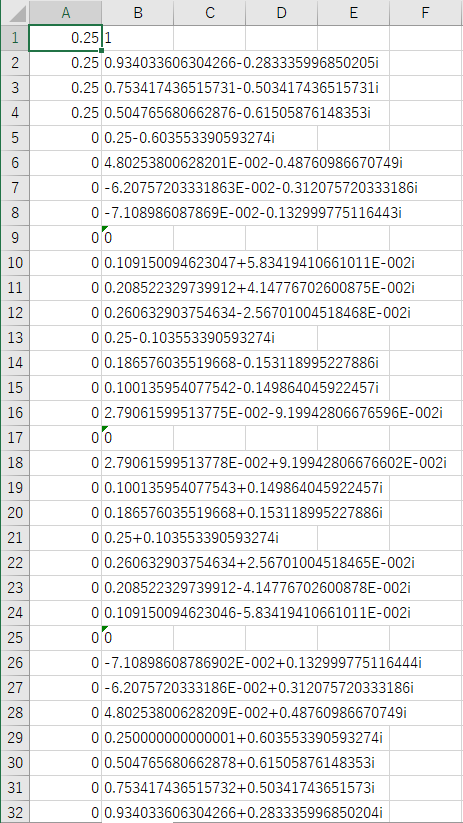Select row 1 header
This screenshot has height=823, width=463.
[14, 38]
